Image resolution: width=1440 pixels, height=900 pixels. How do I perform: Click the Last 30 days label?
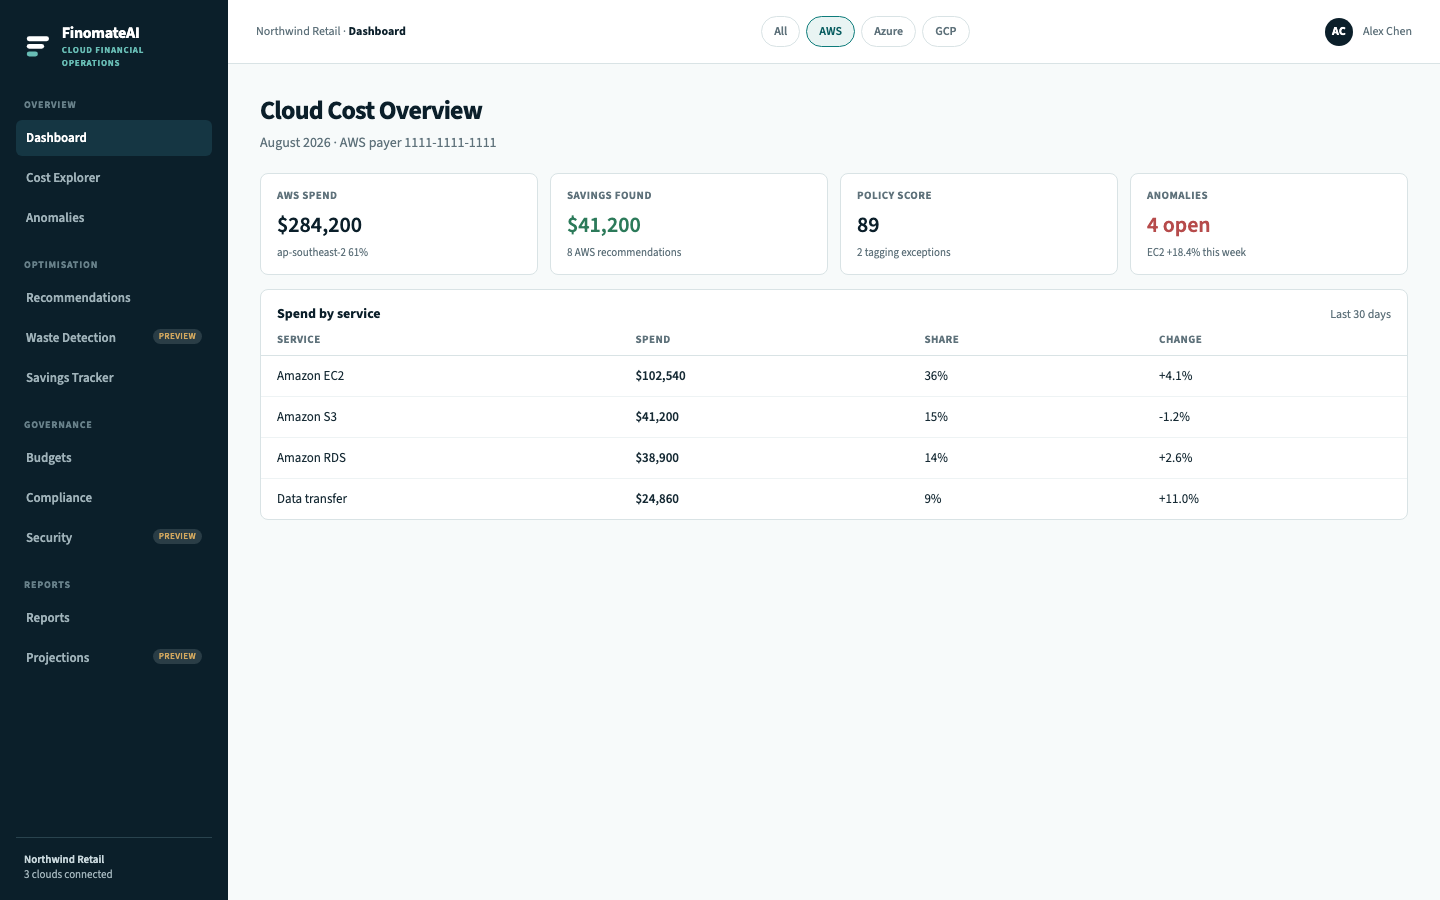[x=1360, y=314]
